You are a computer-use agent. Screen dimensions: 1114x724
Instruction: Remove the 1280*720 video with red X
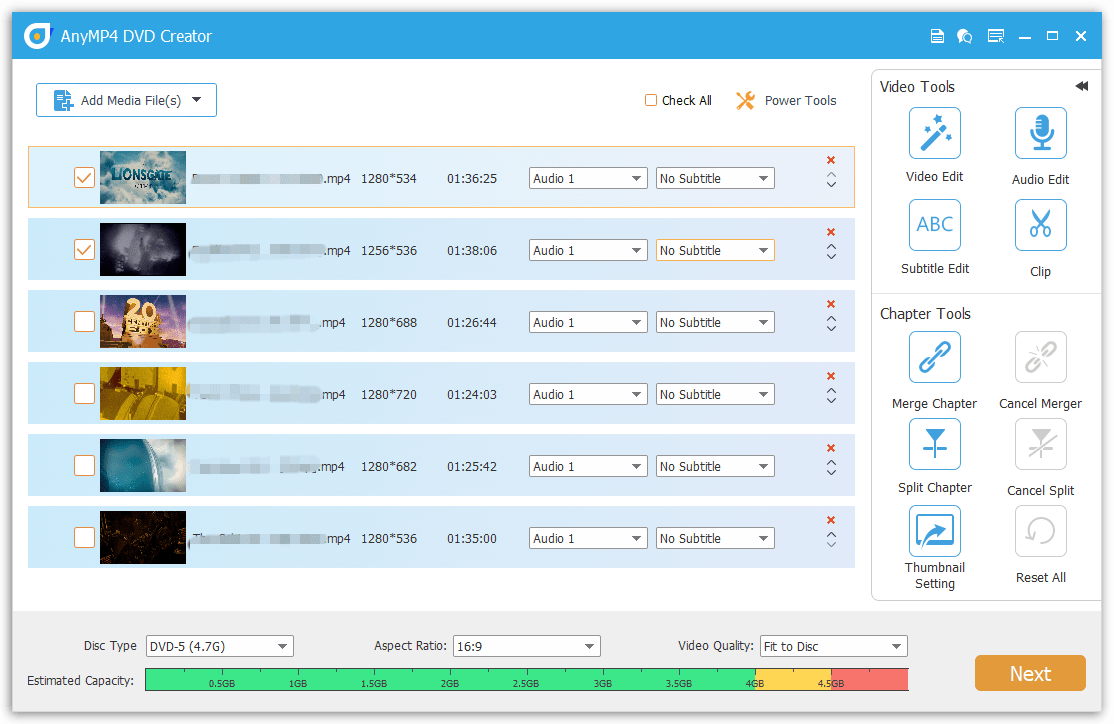pyautogui.click(x=831, y=376)
